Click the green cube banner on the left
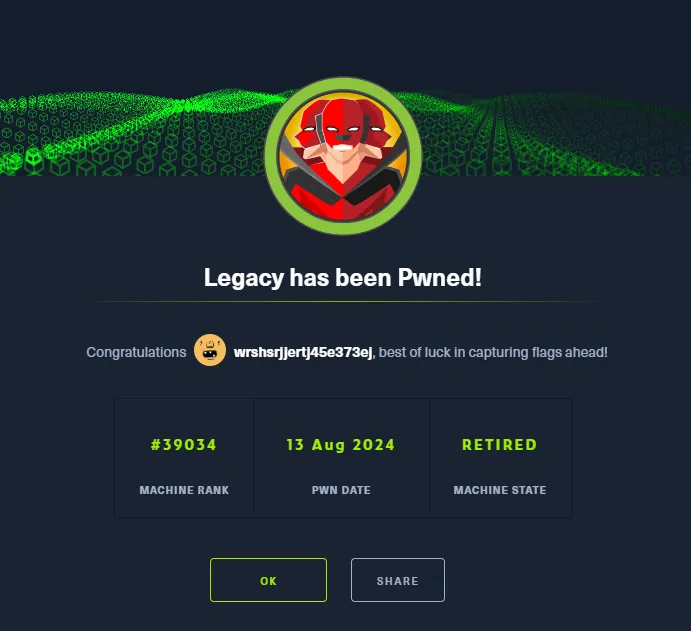Image resolution: width=691 pixels, height=631 pixels. point(132,132)
